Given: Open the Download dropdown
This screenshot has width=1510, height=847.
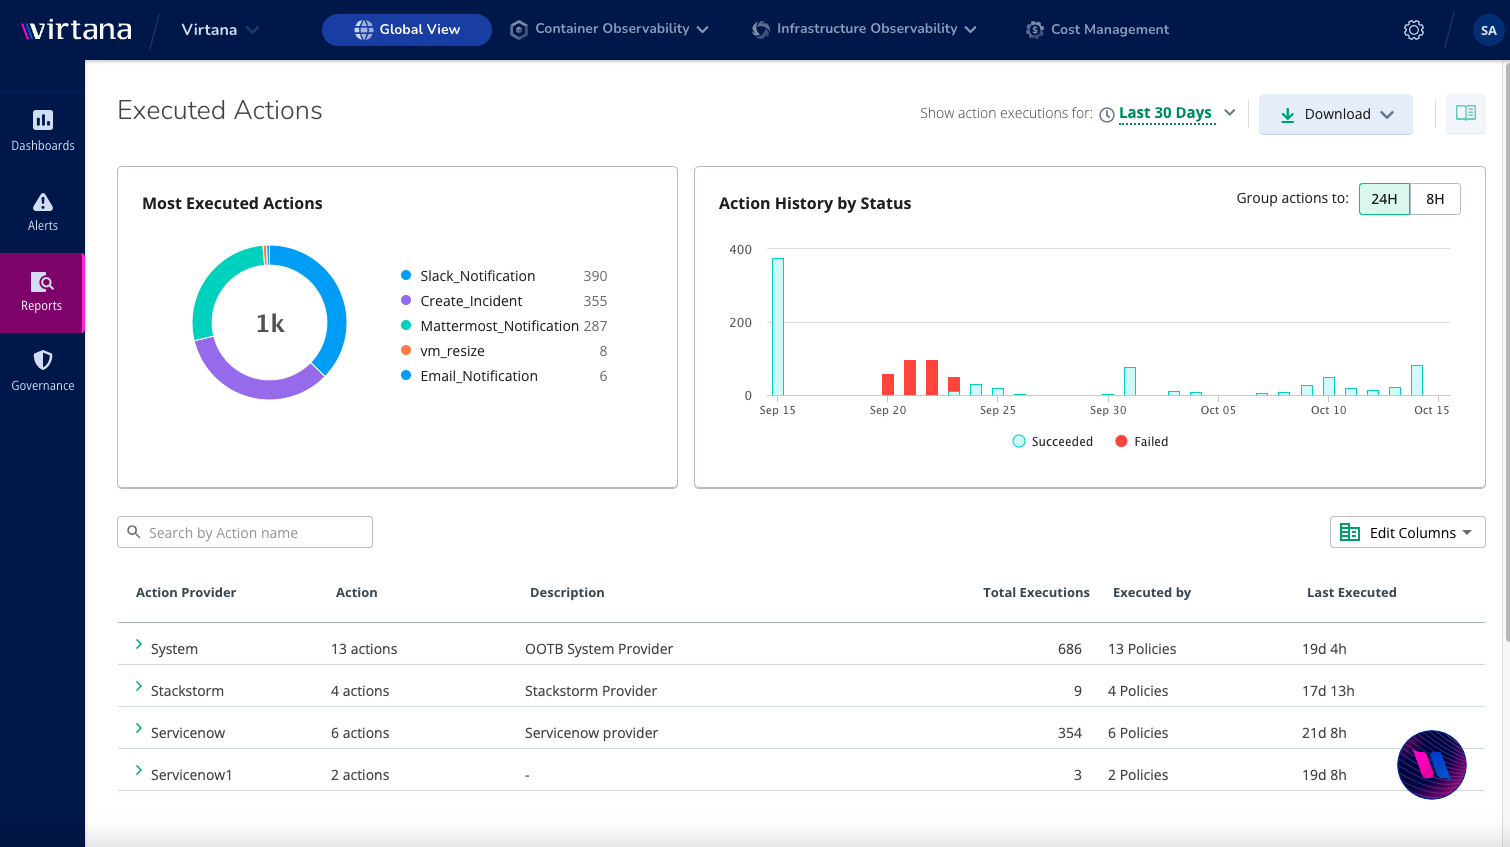Looking at the screenshot, I should pyautogui.click(x=1336, y=114).
